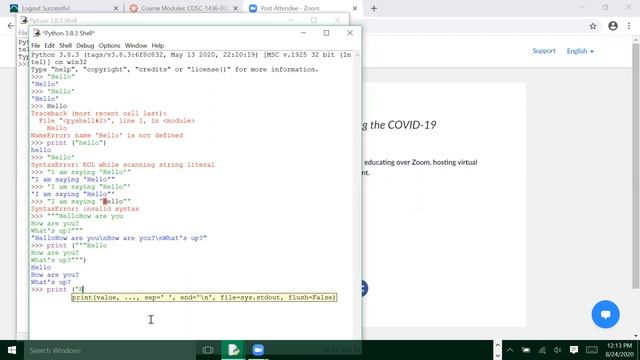Open the volume tray icon

pyautogui.click(x=558, y=350)
